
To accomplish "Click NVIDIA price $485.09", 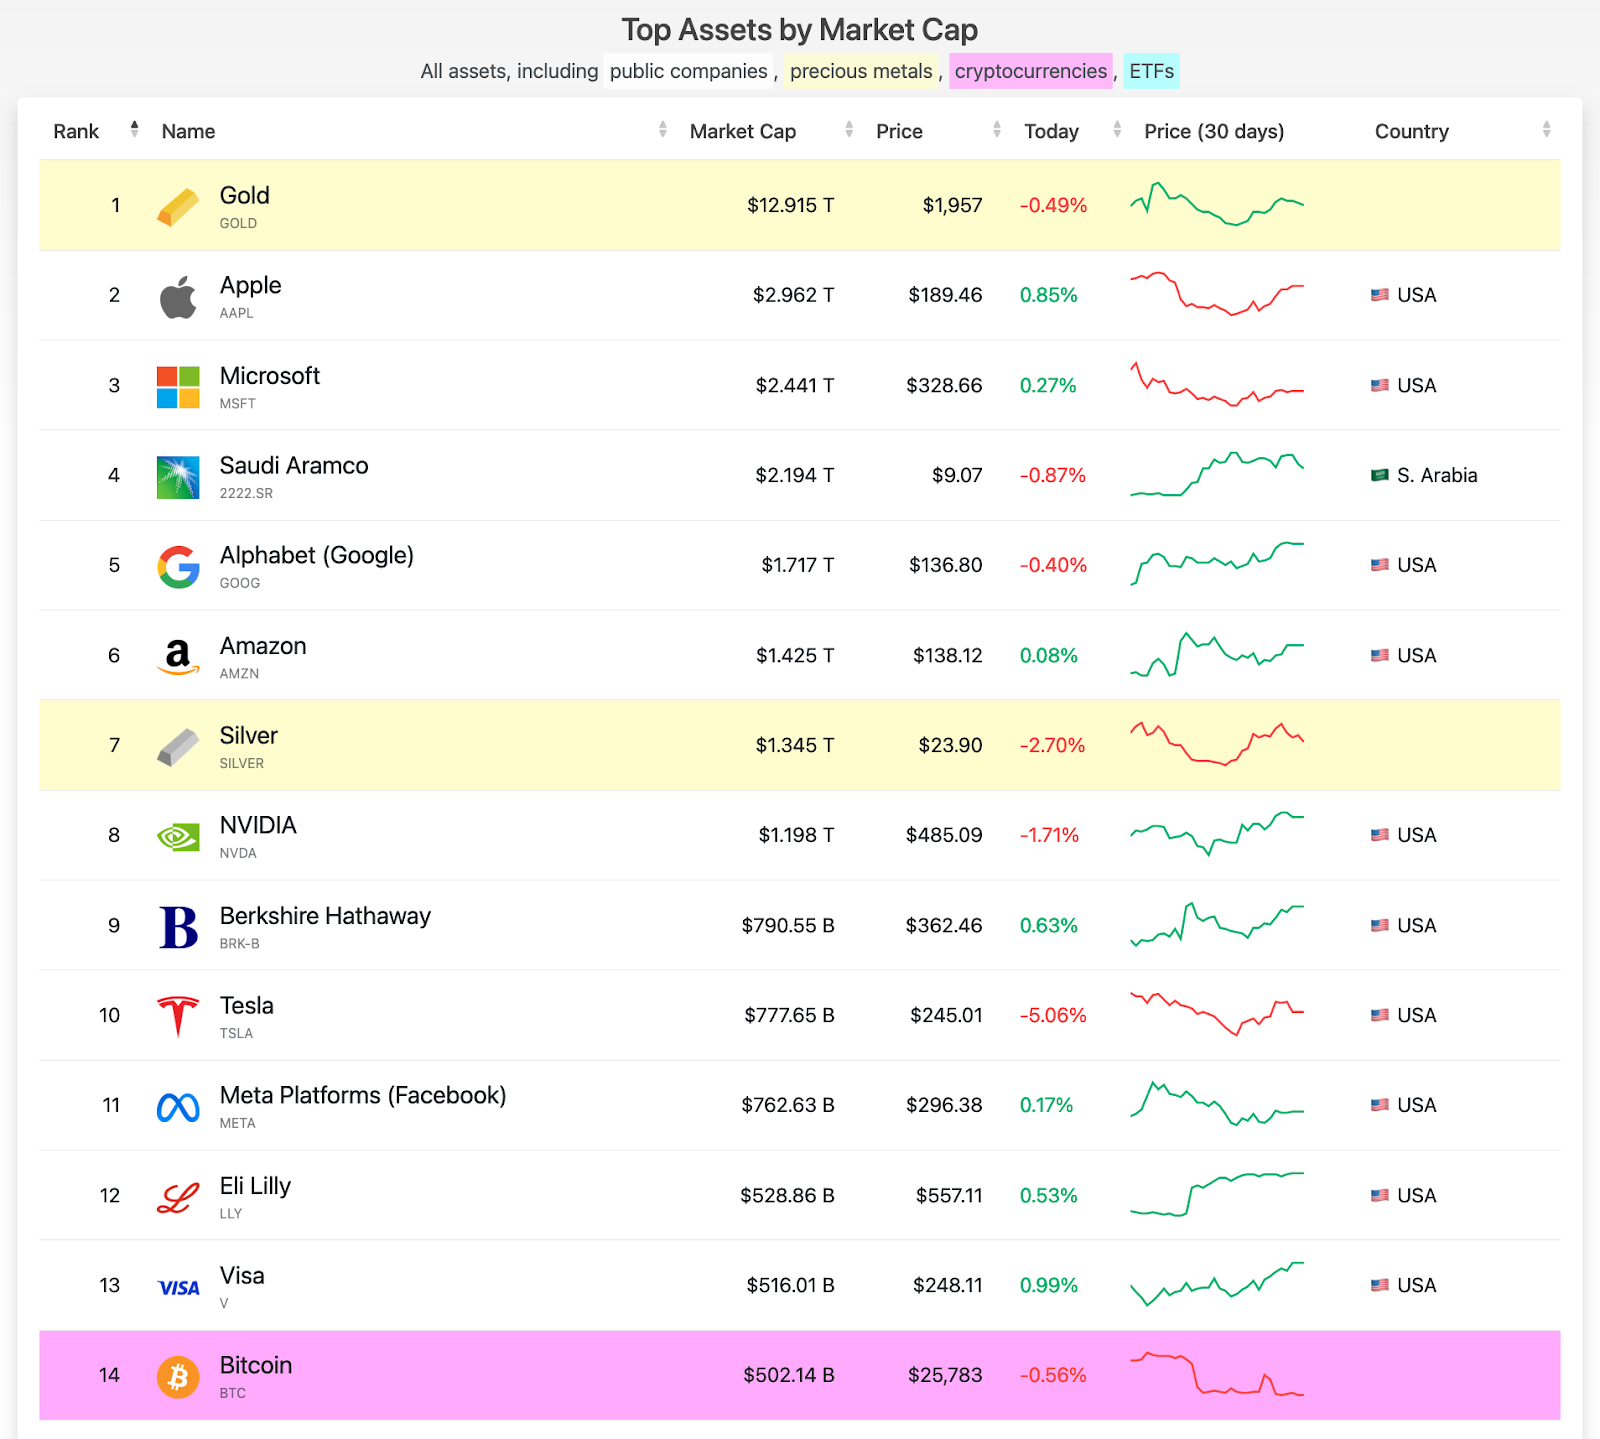I will tap(944, 835).
